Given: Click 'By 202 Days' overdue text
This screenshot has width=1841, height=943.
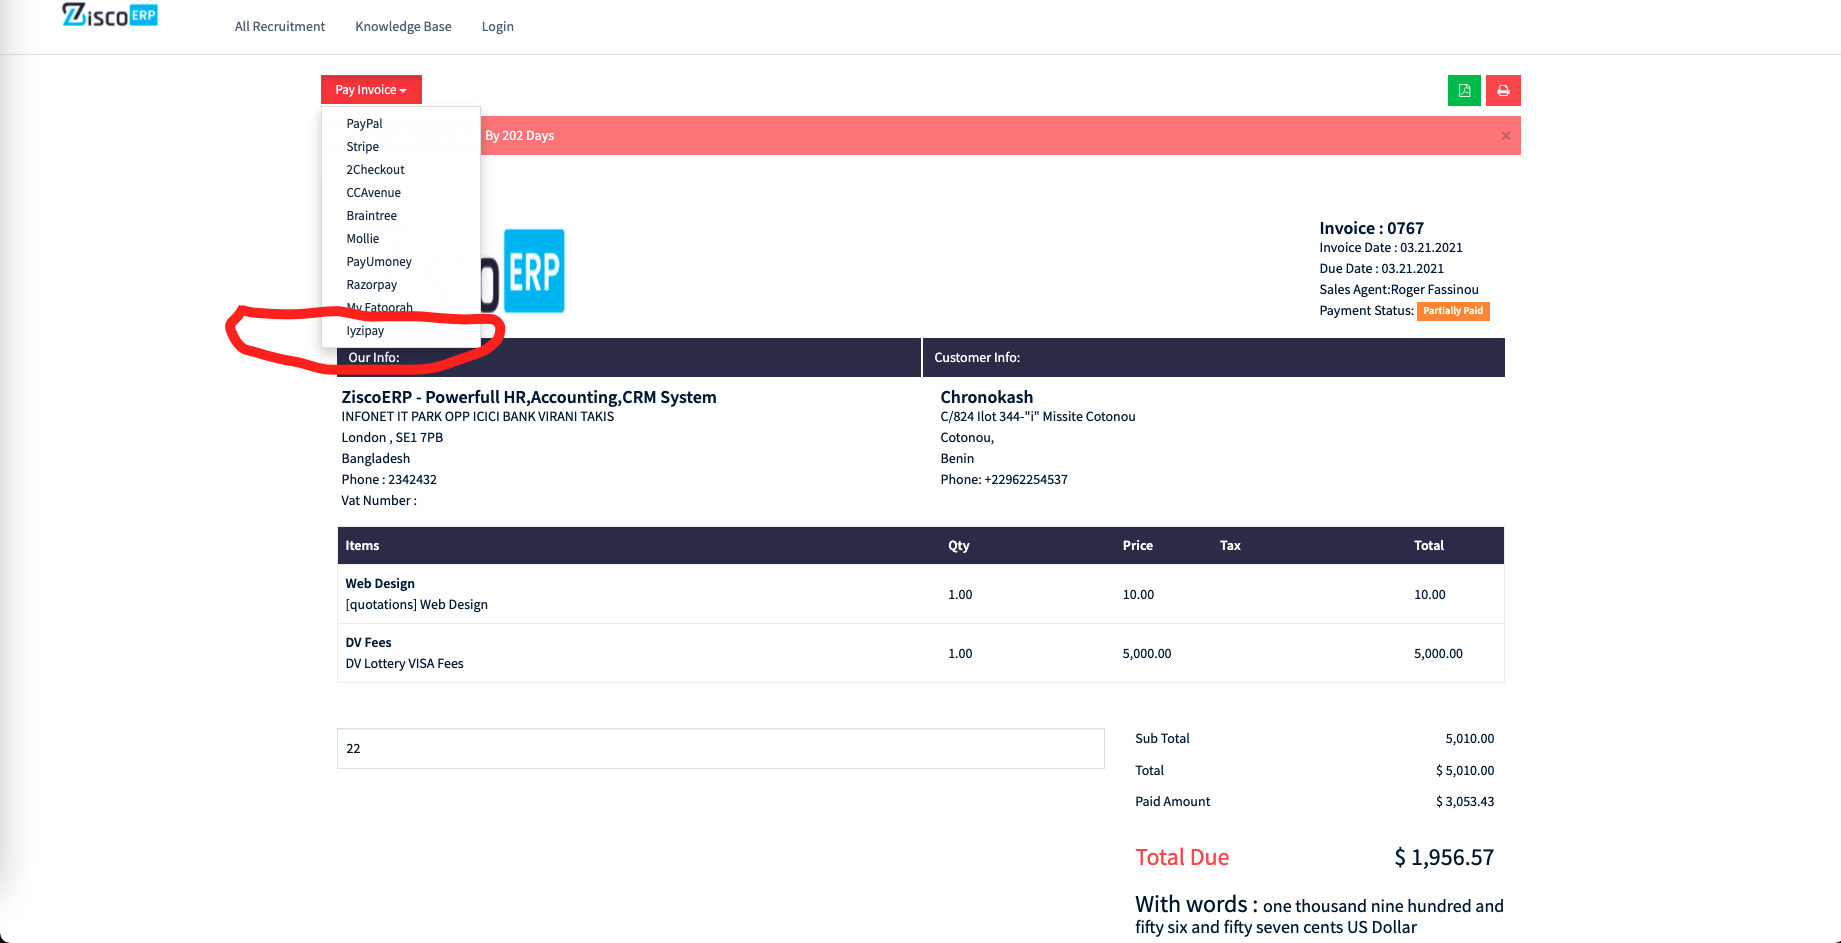Looking at the screenshot, I should (x=519, y=135).
